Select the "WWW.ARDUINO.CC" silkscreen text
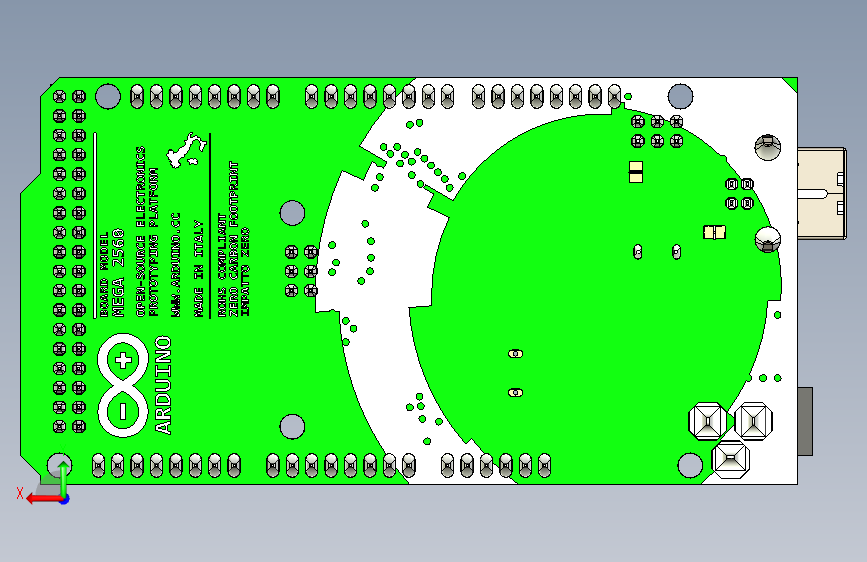The image size is (867, 562). click(176, 265)
